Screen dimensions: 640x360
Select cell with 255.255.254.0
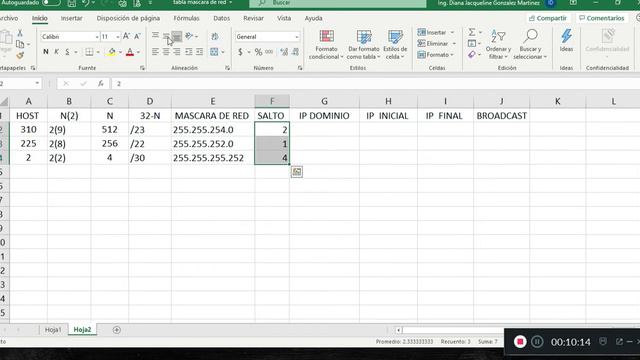(213, 130)
